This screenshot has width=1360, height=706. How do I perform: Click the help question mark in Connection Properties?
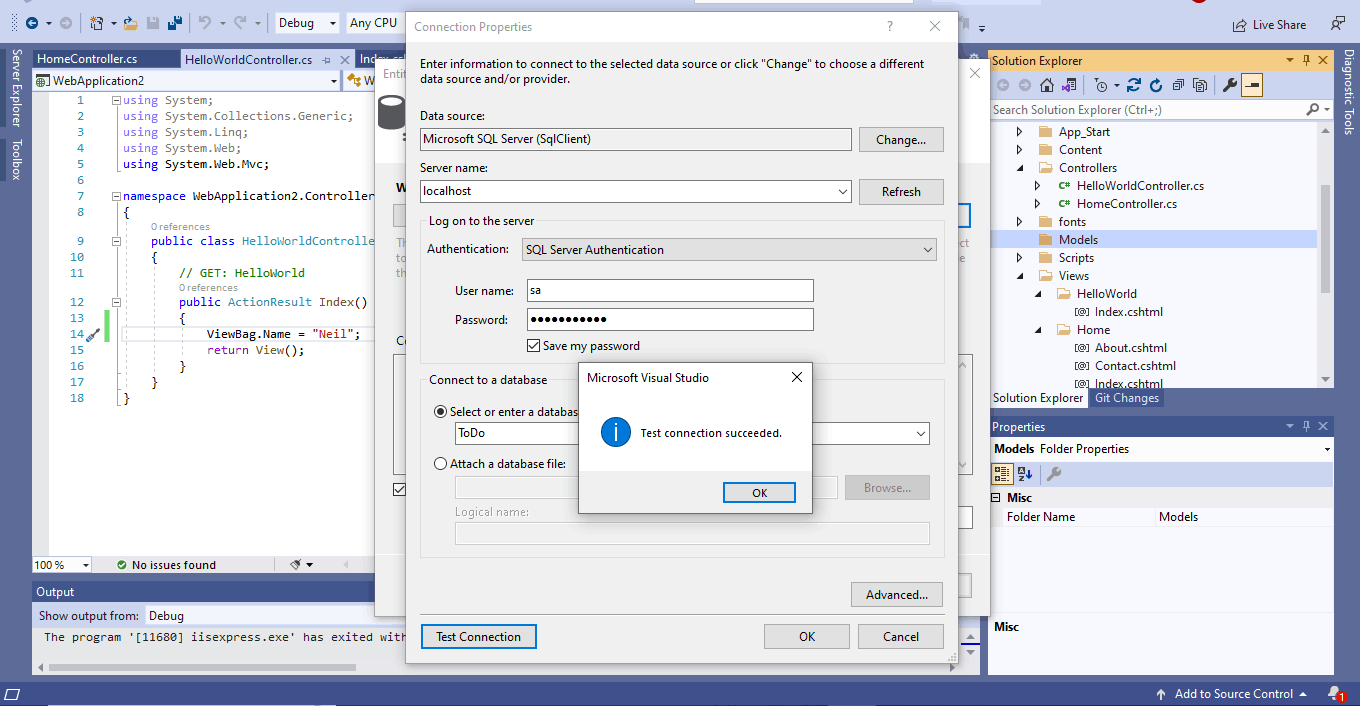(x=890, y=27)
